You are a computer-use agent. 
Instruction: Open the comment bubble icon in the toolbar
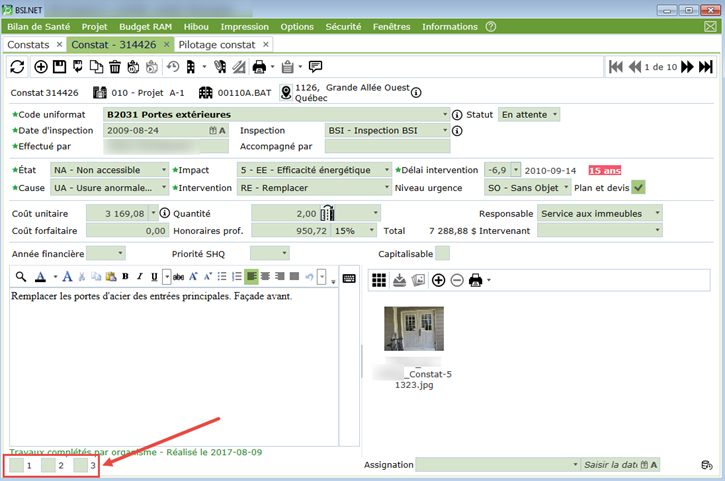click(315, 67)
